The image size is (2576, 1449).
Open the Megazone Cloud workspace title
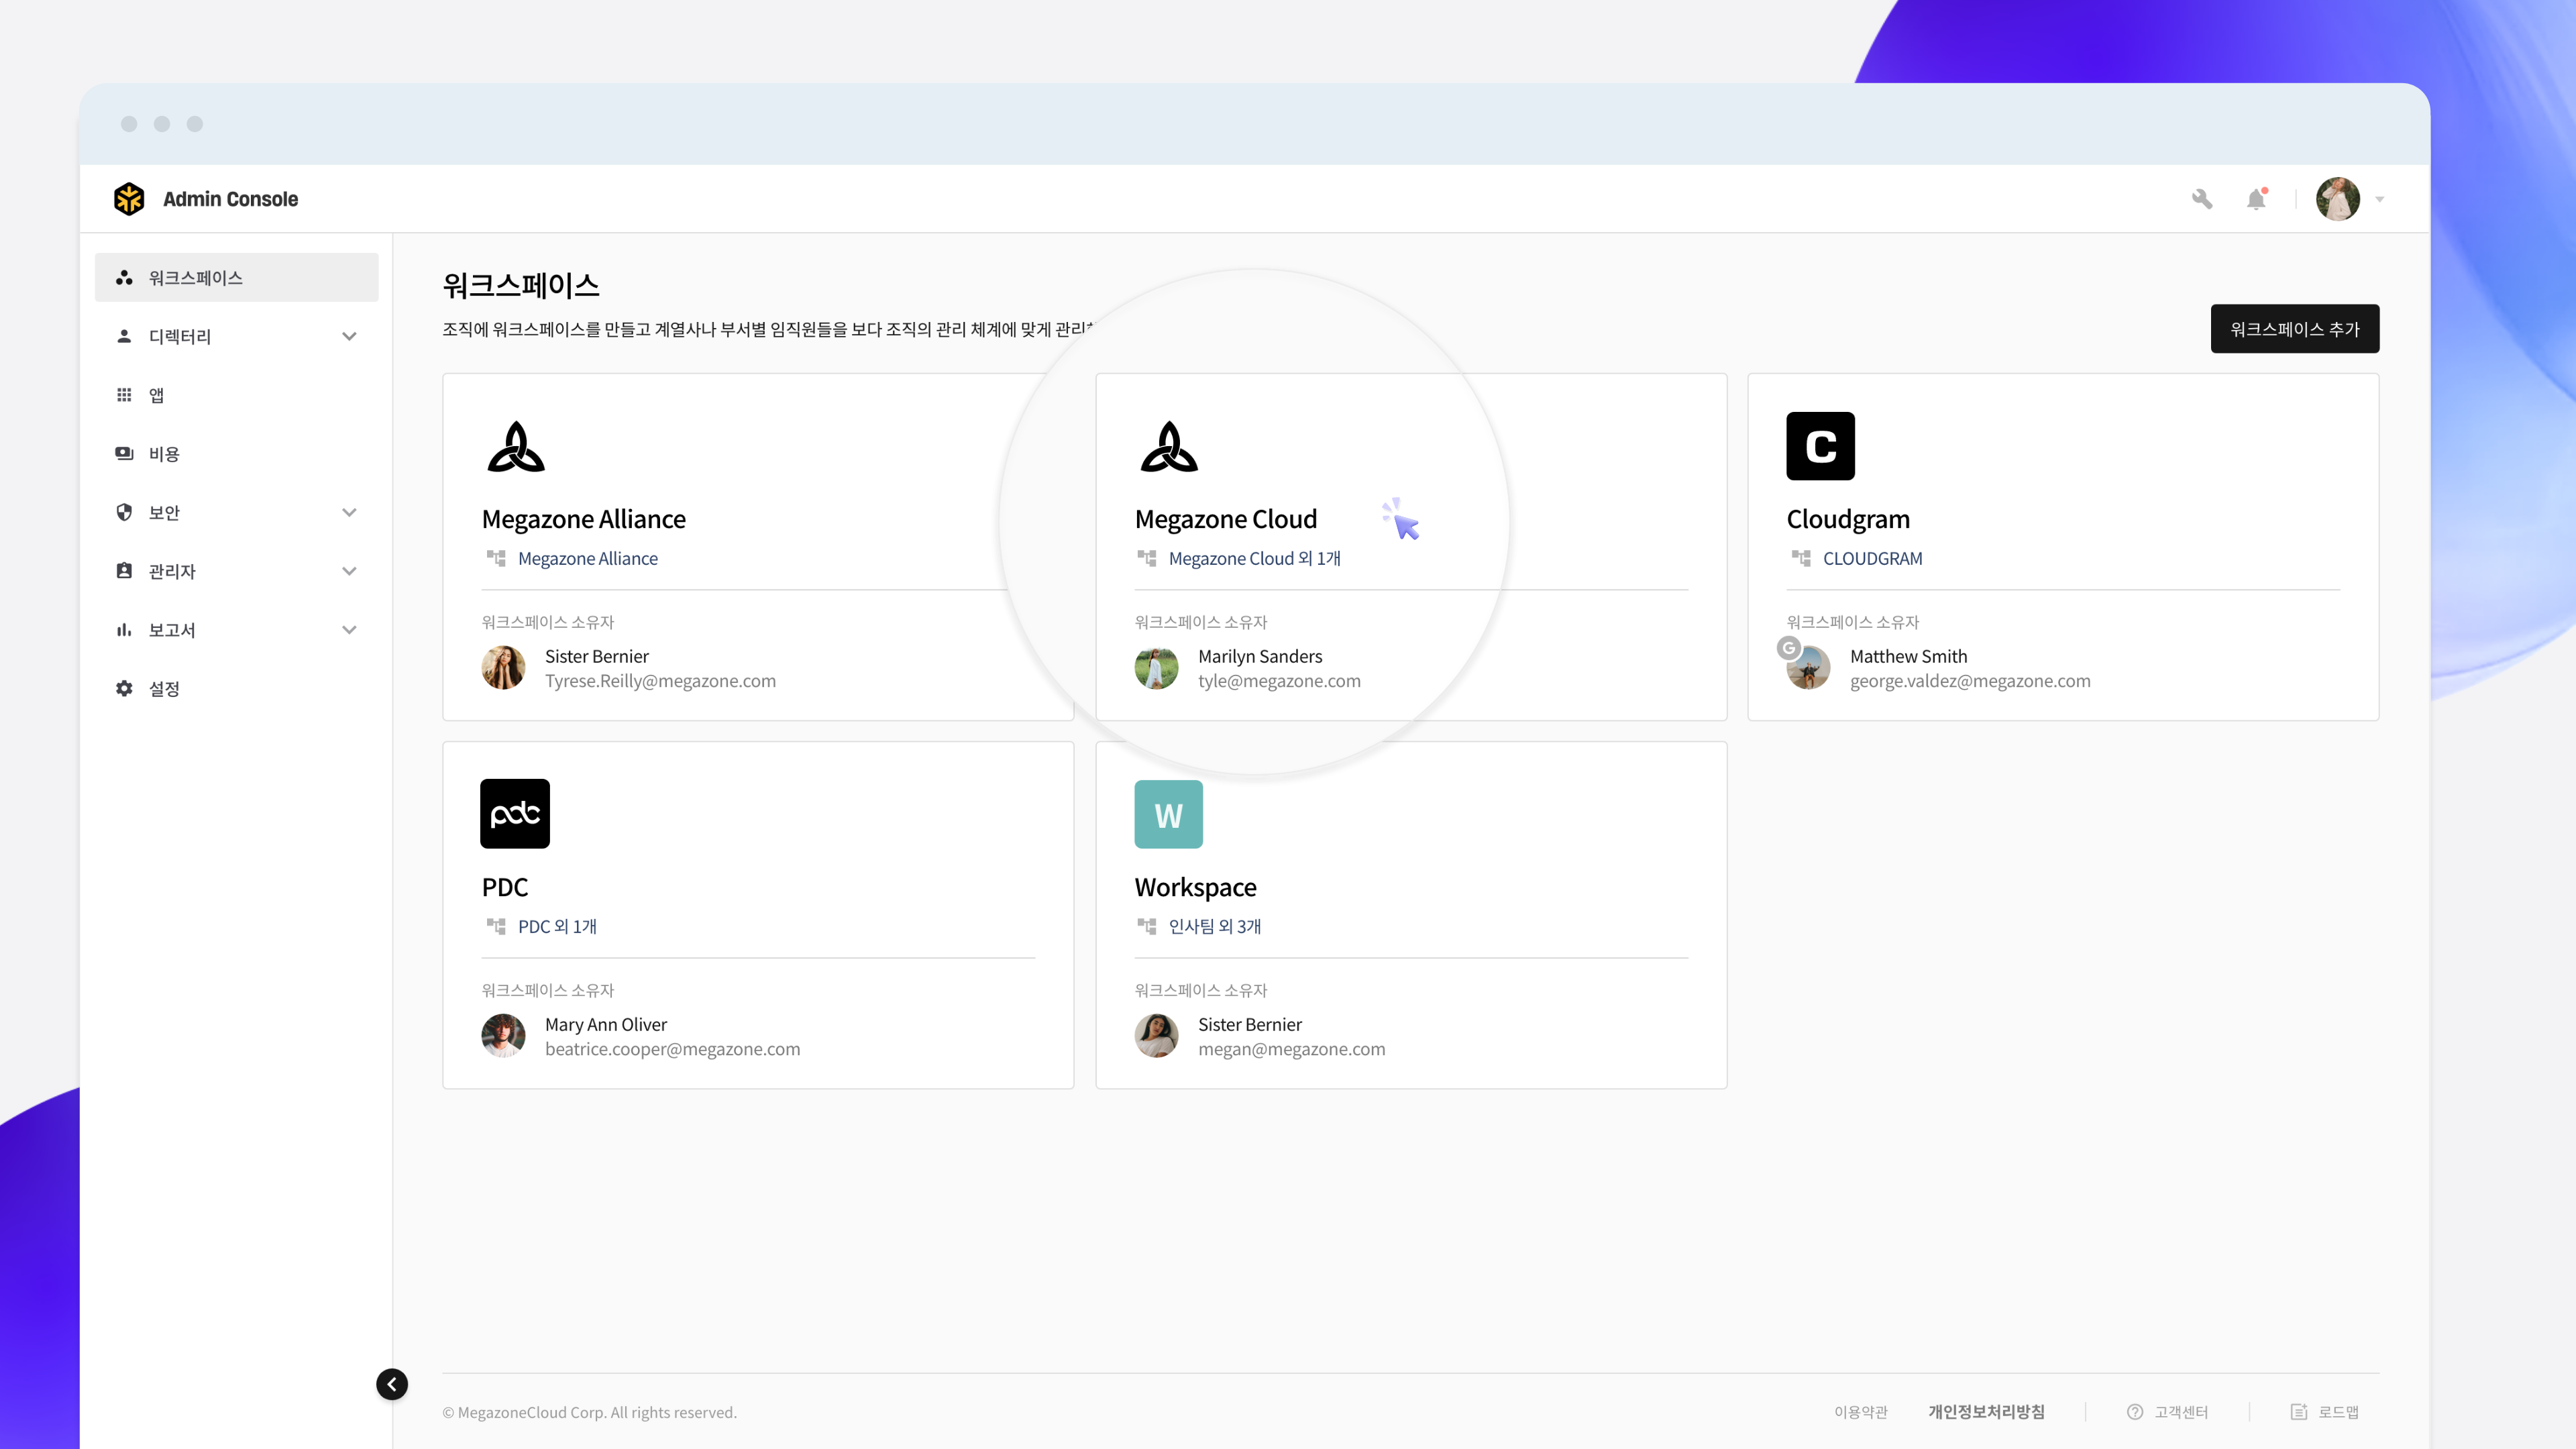pyautogui.click(x=1226, y=519)
